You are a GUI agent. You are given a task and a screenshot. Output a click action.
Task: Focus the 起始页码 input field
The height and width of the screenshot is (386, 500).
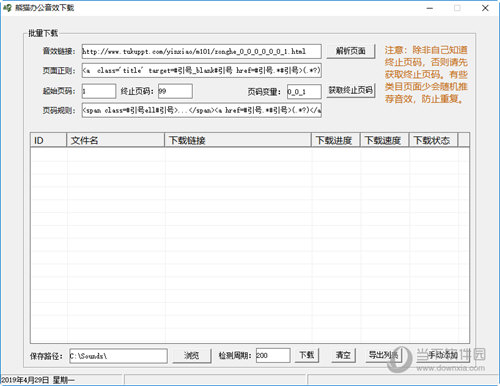[99, 91]
